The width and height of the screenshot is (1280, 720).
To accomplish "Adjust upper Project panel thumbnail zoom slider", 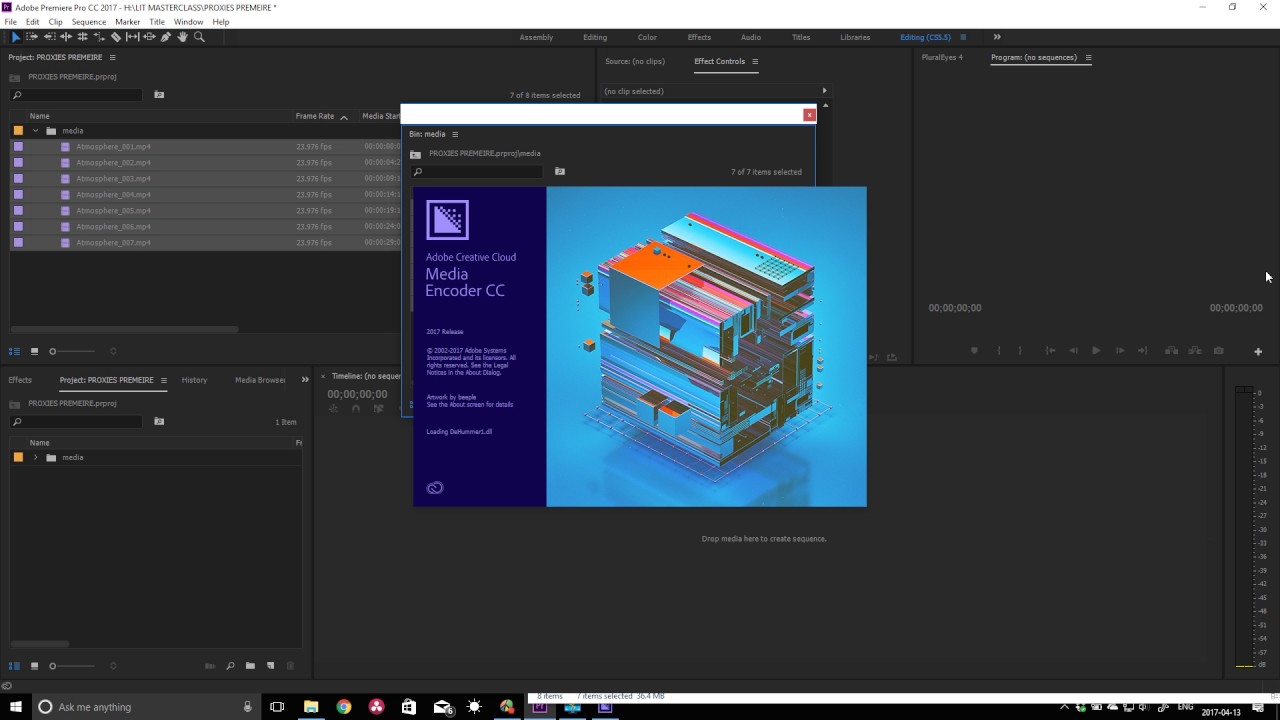I will pyautogui.click(x=74, y=351).
